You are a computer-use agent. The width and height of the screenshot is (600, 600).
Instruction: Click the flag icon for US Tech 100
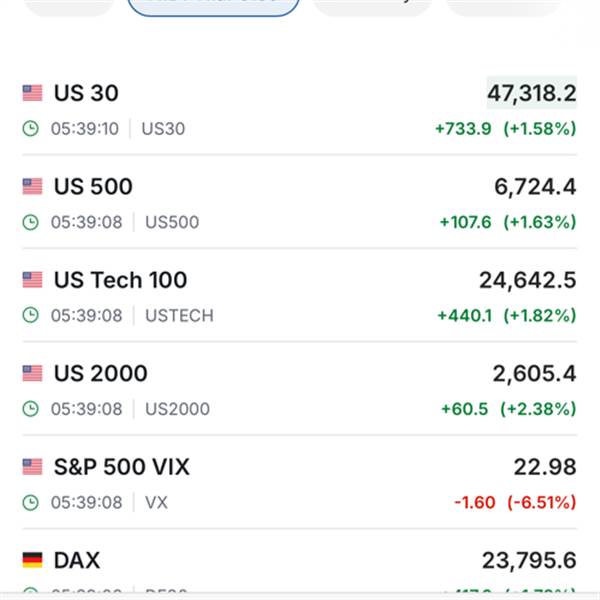[32, 280]
